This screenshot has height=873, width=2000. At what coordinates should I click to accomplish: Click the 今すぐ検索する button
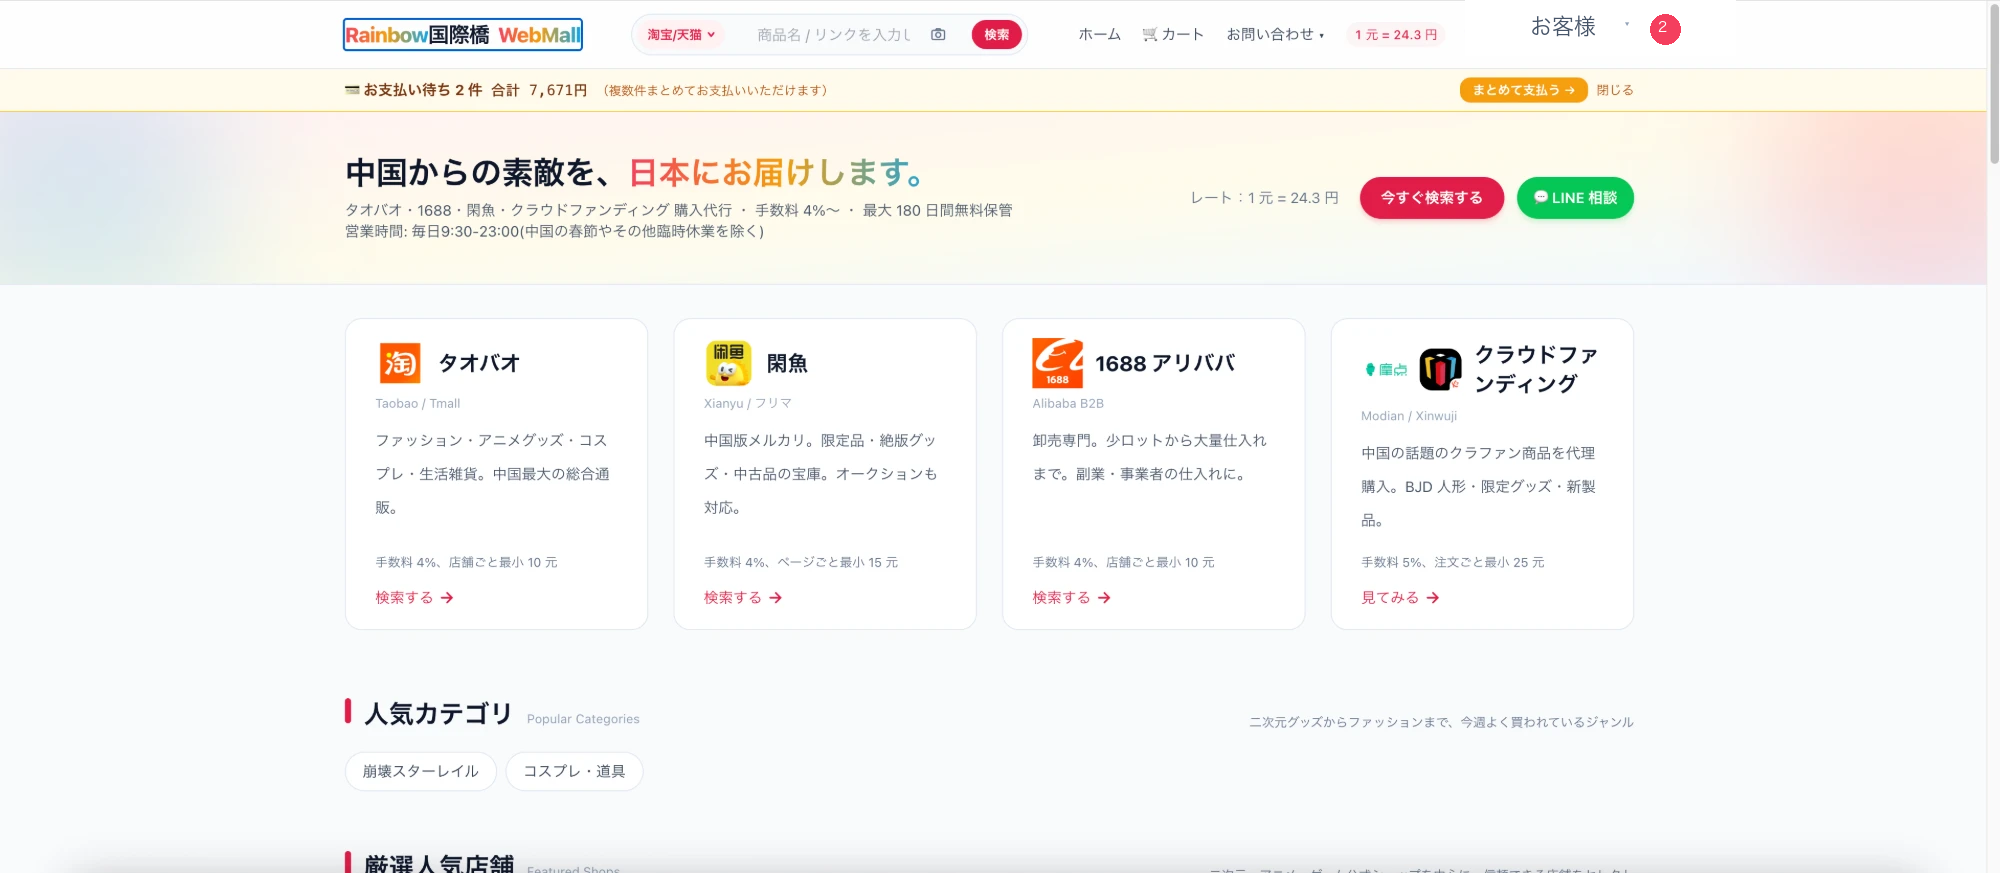tap(1431, 198)
